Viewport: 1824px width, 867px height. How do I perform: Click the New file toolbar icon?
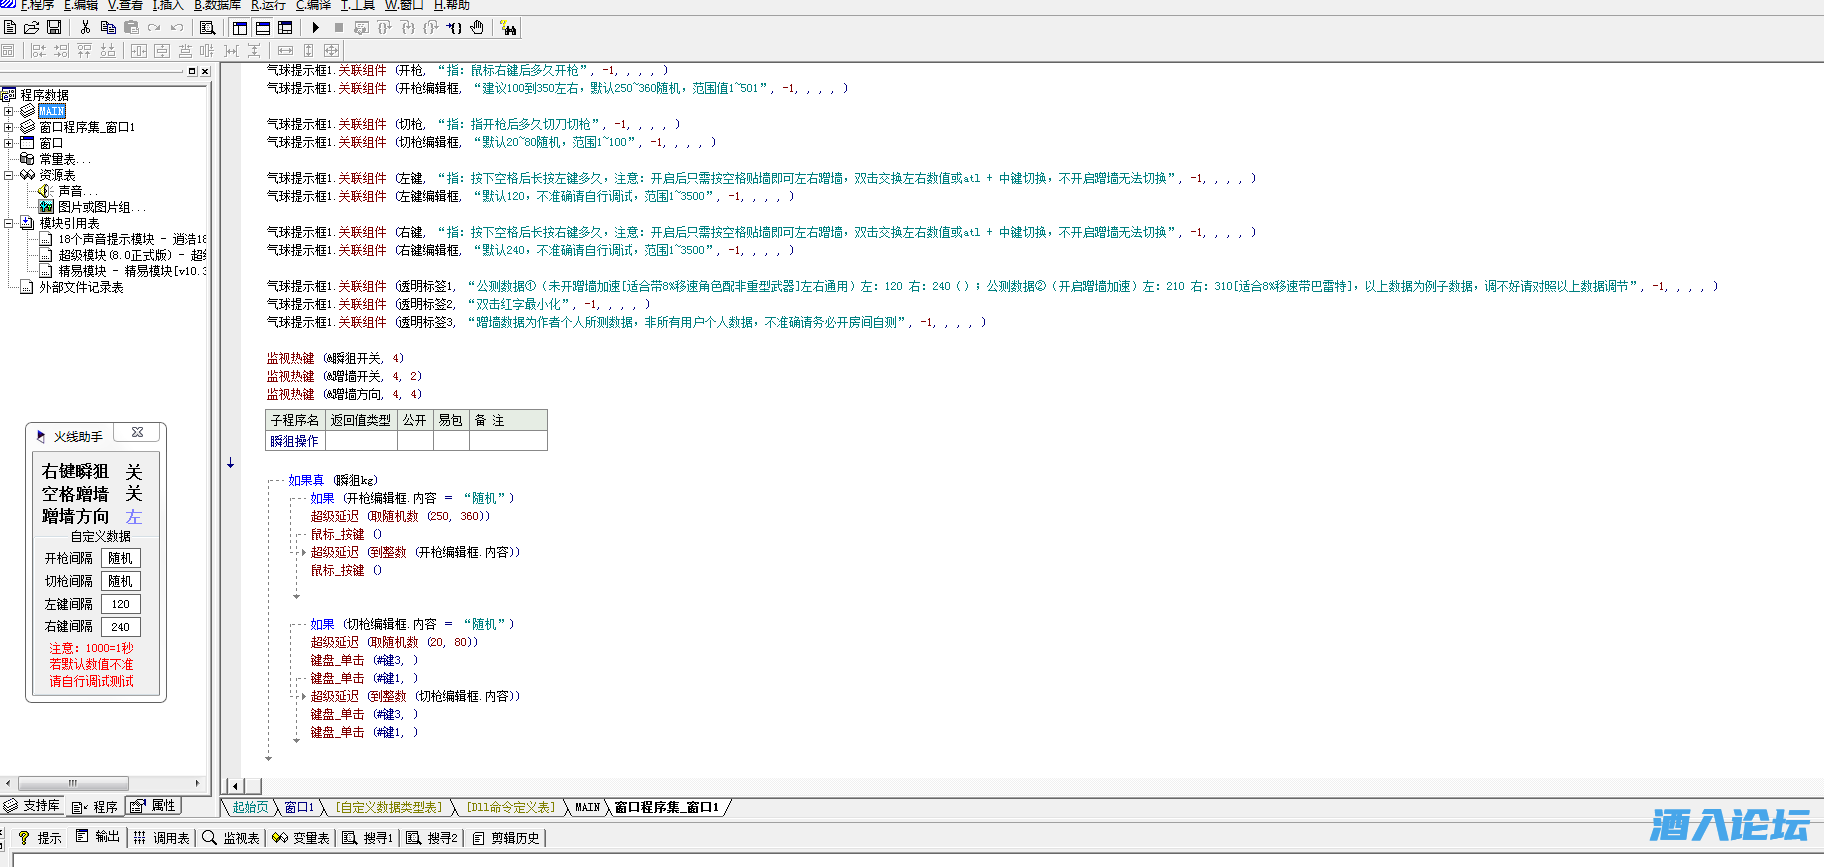tap(10, 28)
